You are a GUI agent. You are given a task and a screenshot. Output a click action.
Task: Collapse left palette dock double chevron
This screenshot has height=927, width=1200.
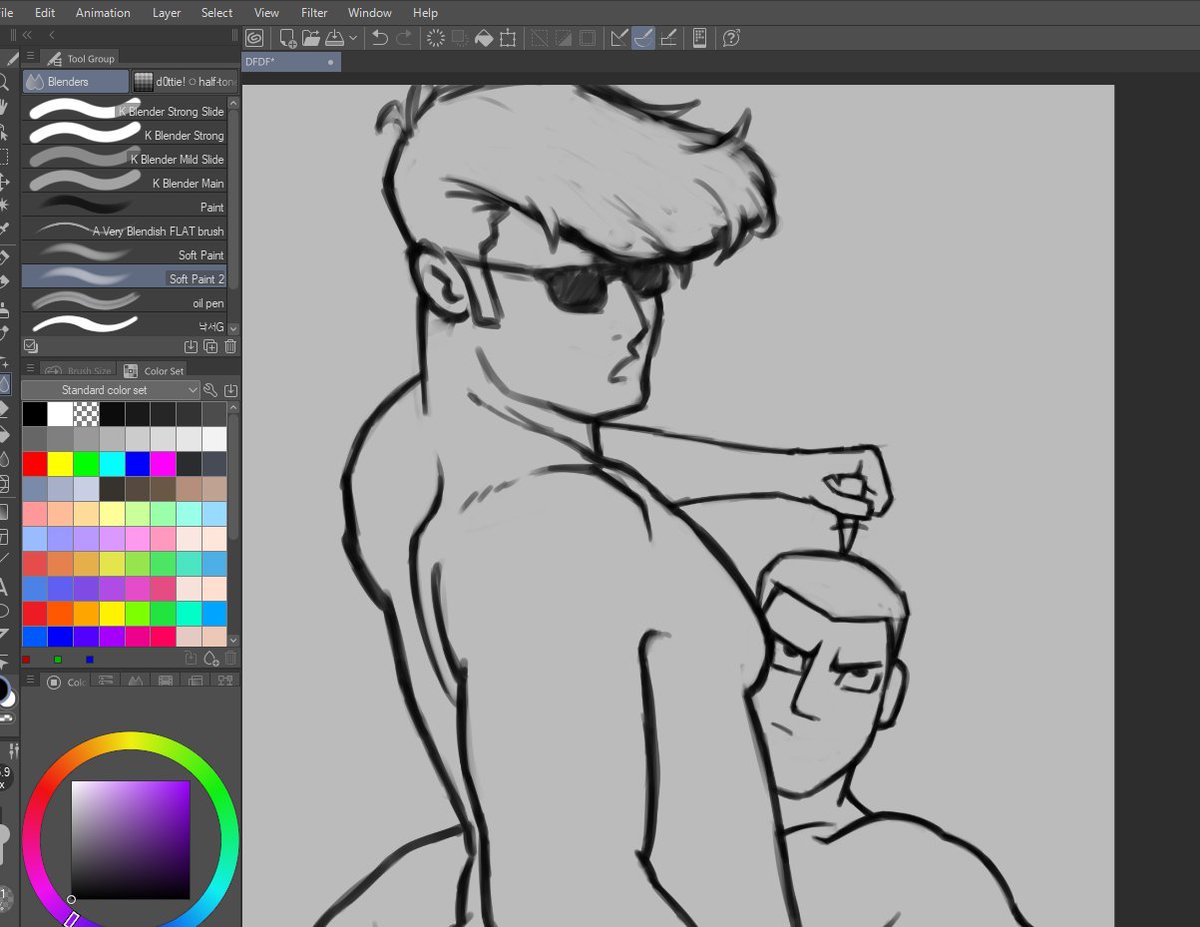pyautogui.click(x=27, y=34)
